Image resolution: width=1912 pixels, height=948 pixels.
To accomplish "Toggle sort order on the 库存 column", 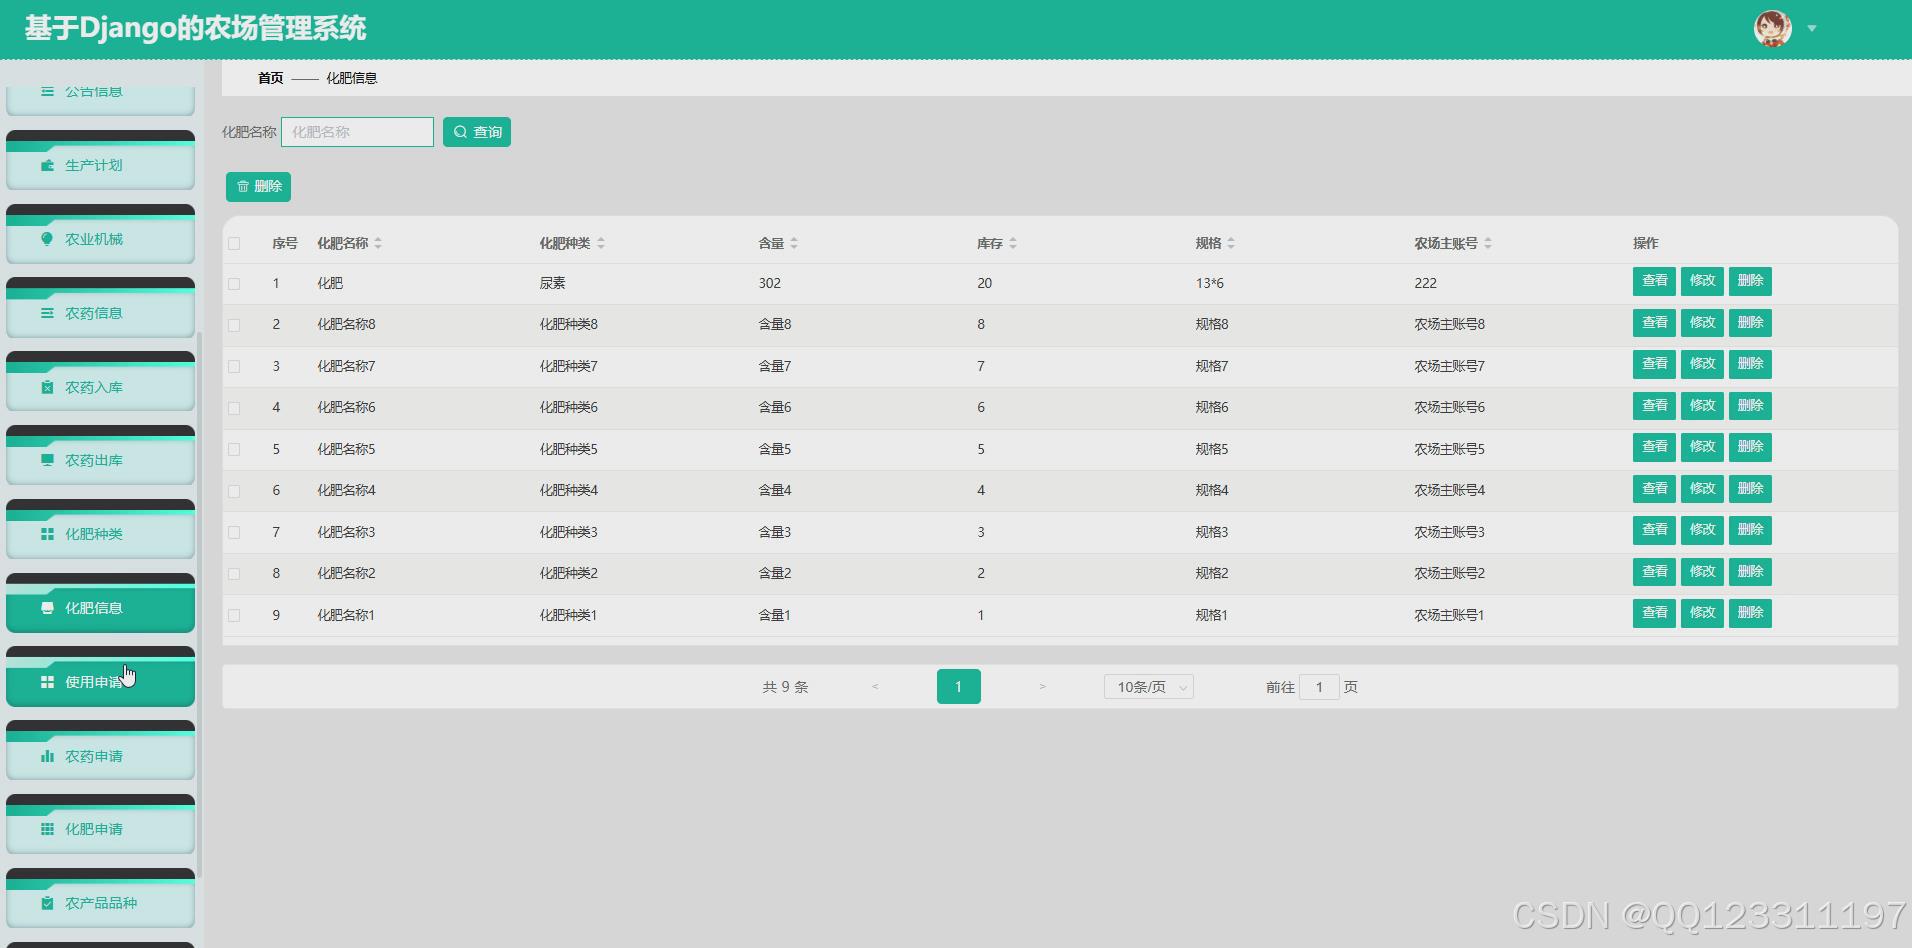I will coord(1013,242).
